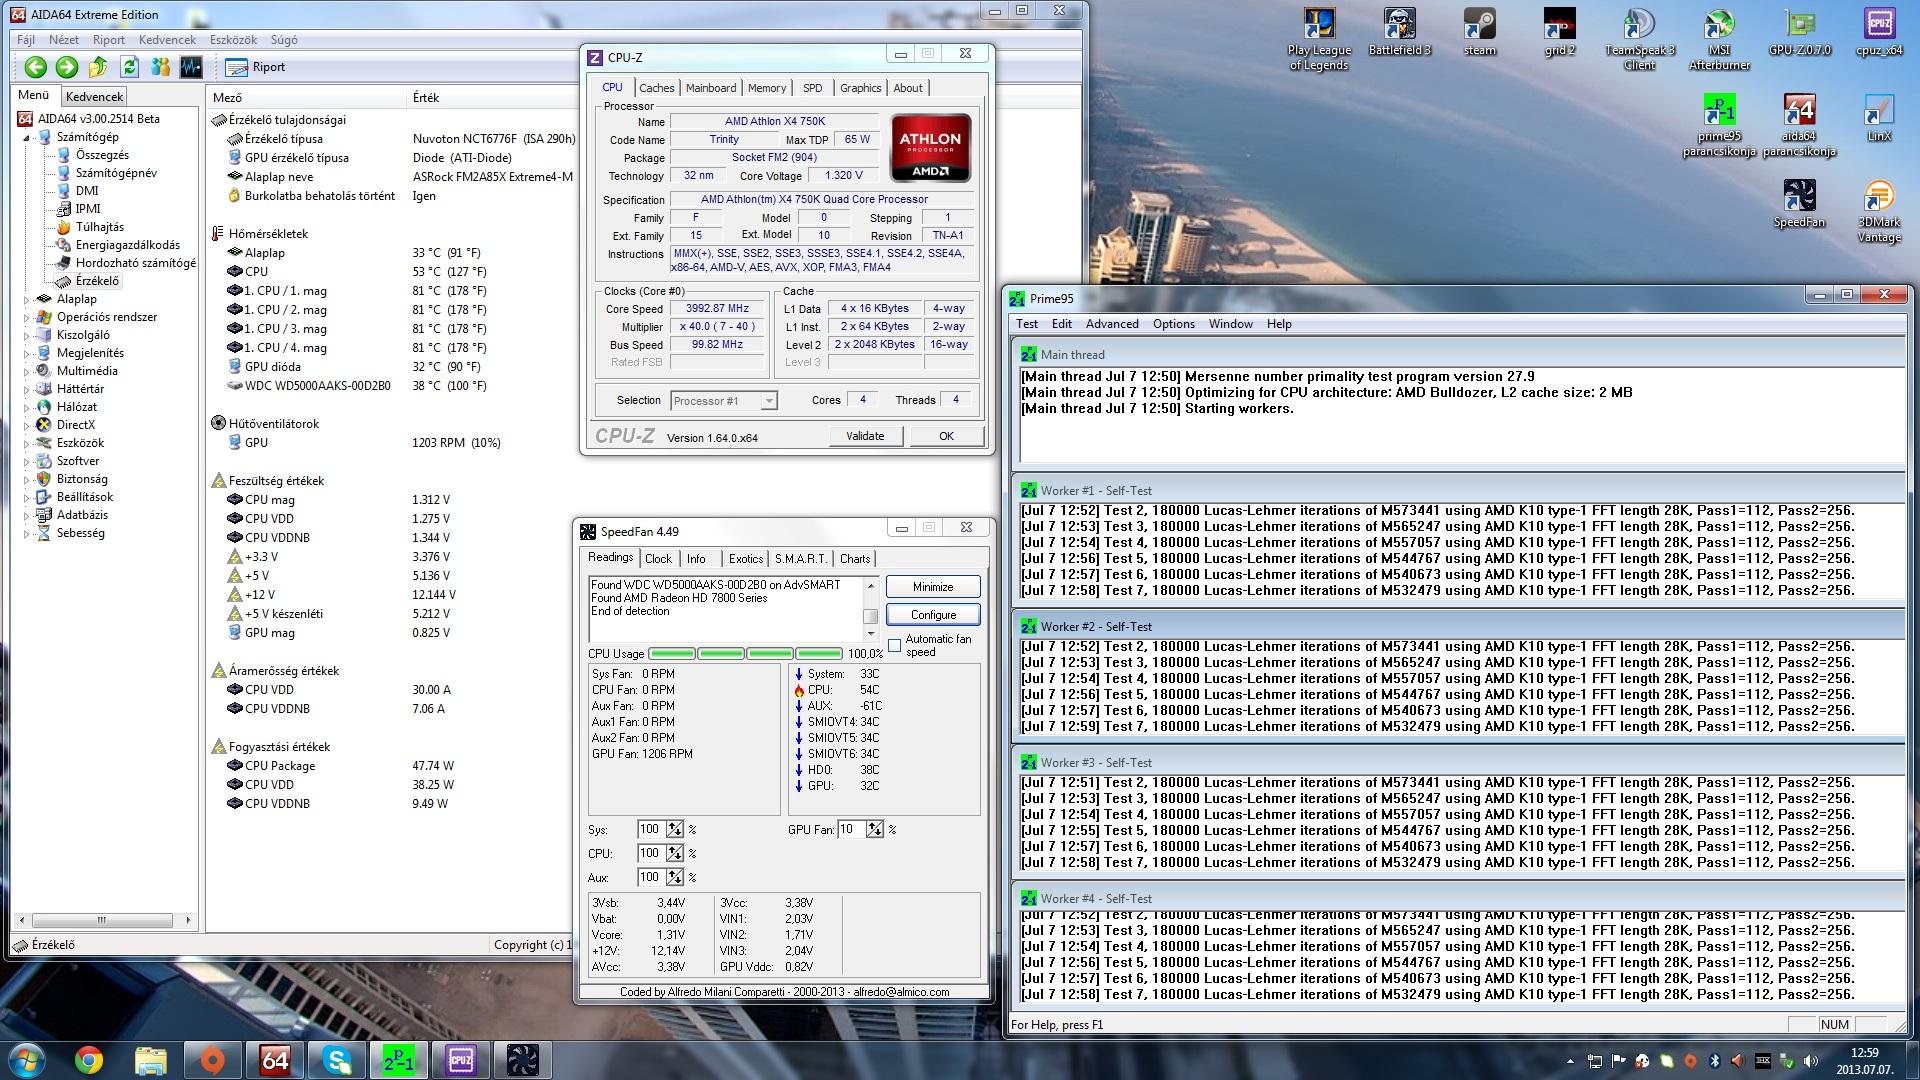
Task: Click the Prime95 taskbar icon
Action: tap(399, 1060)
